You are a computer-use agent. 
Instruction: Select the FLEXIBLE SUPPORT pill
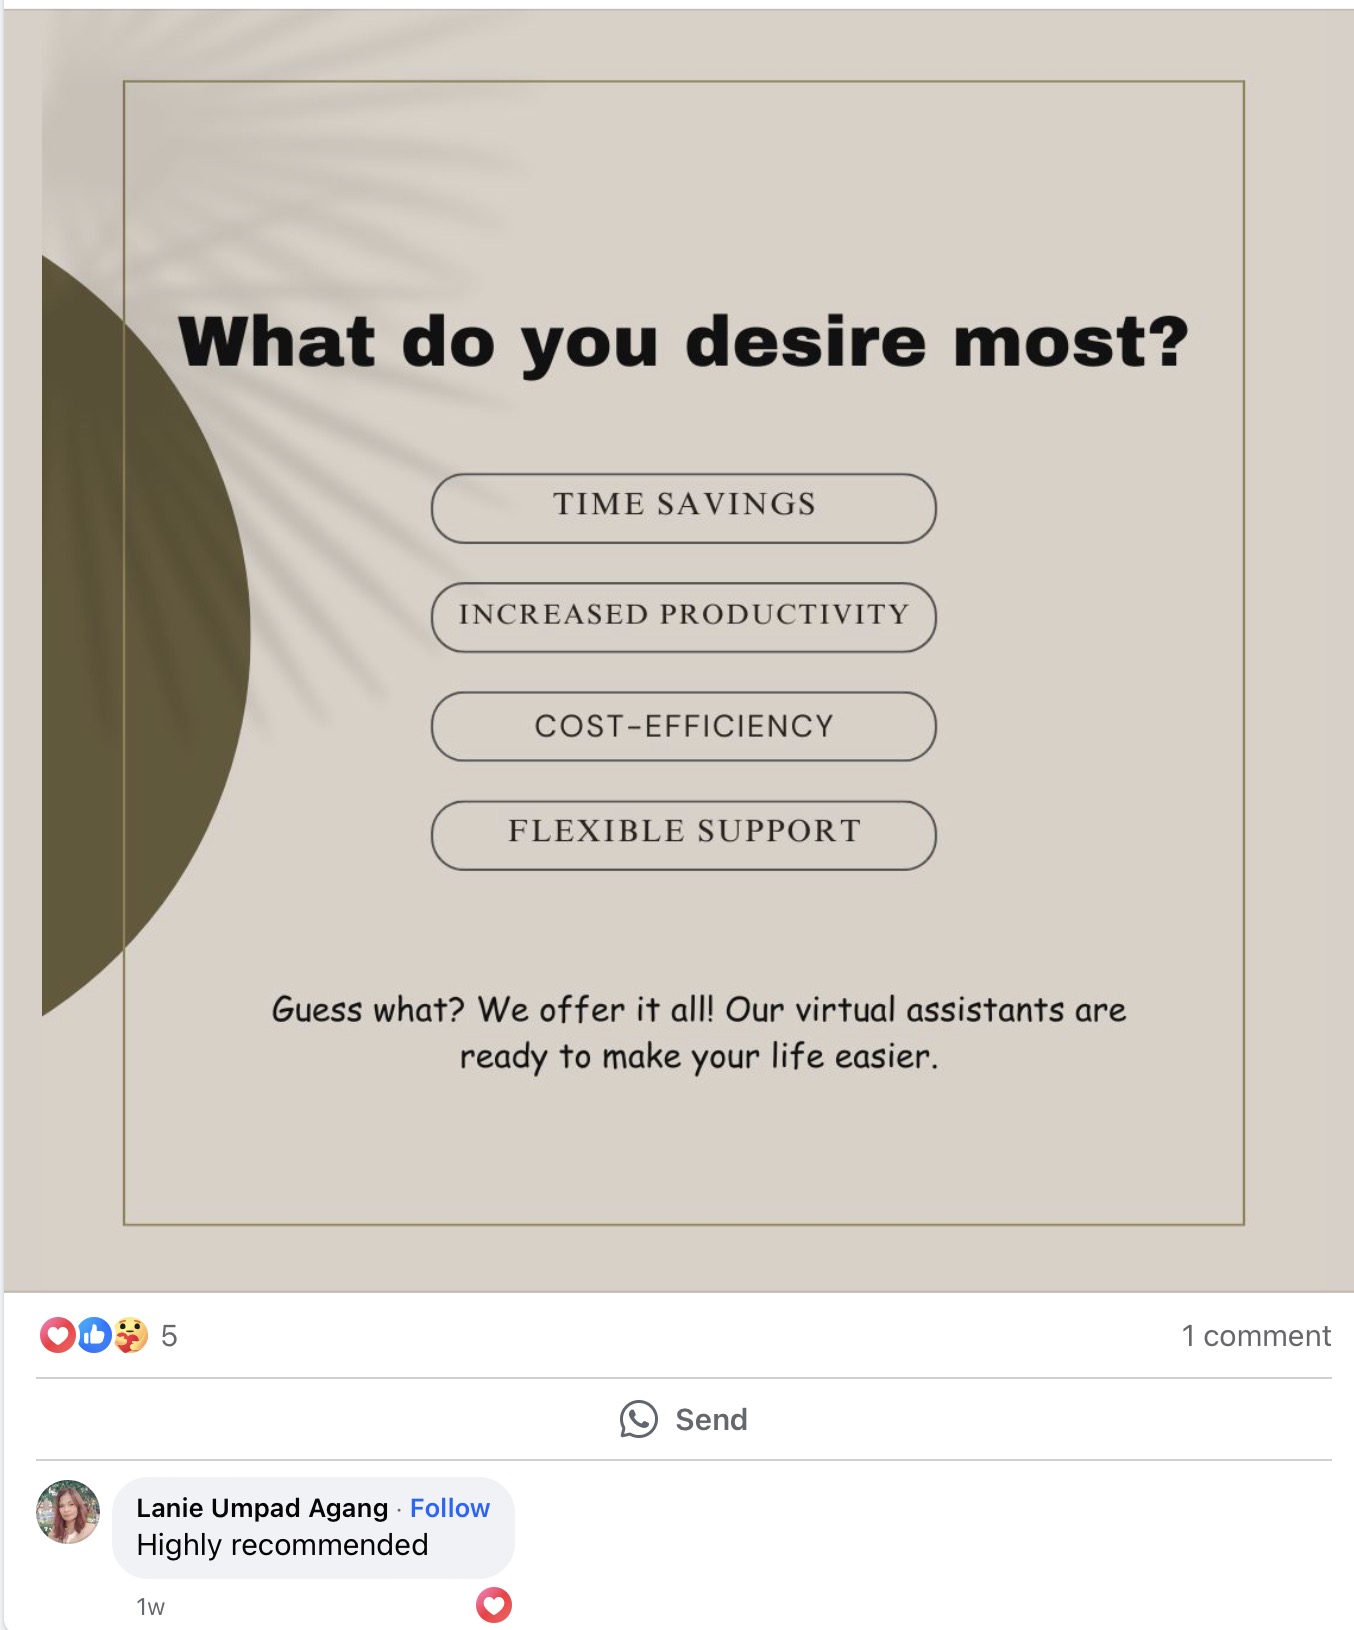(684, 835)
